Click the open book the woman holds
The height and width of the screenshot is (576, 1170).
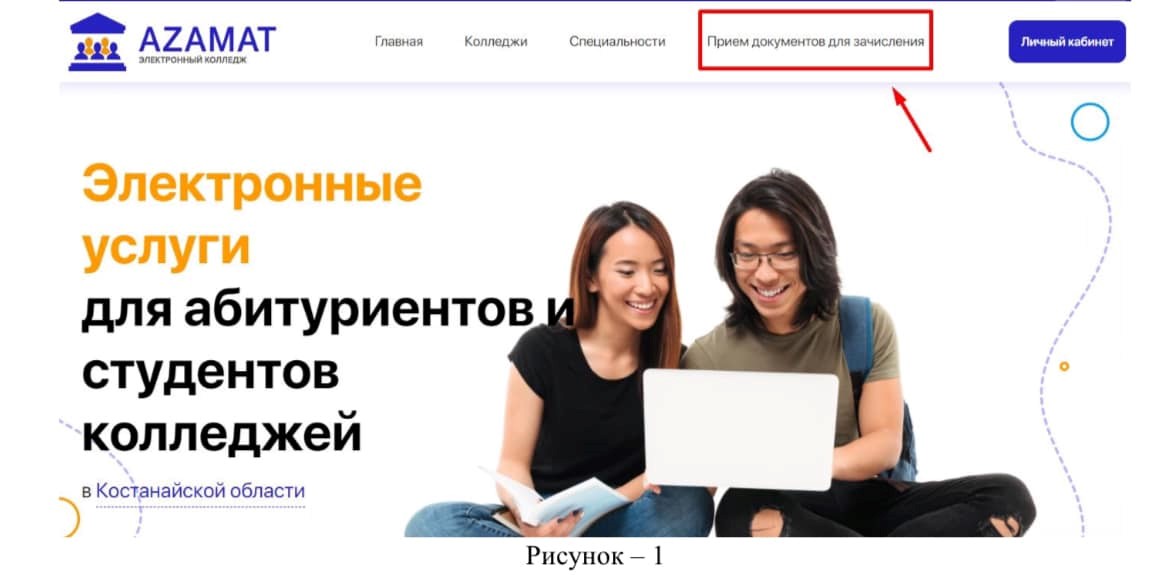coord(554,501)
